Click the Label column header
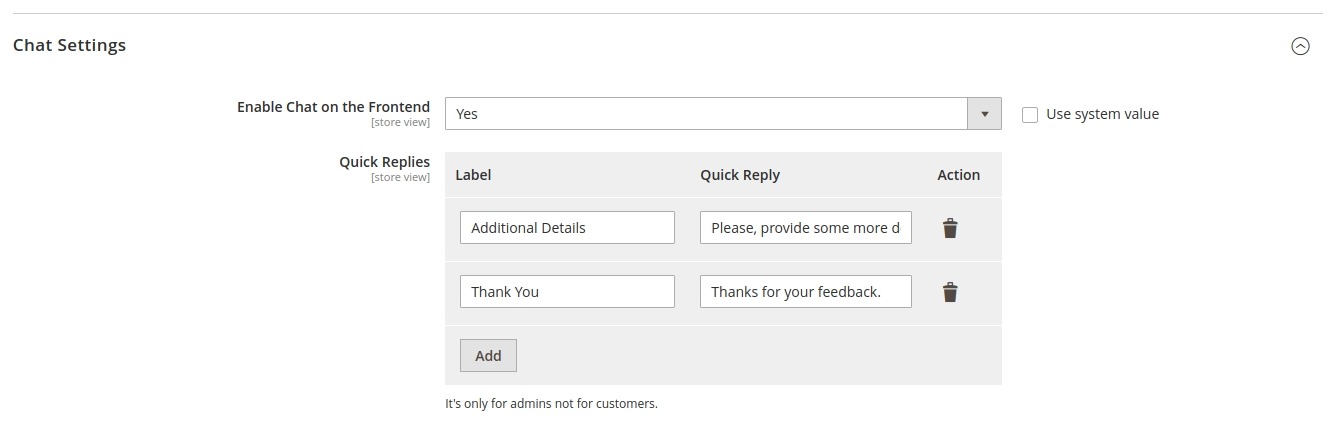 tap(473, 175)
